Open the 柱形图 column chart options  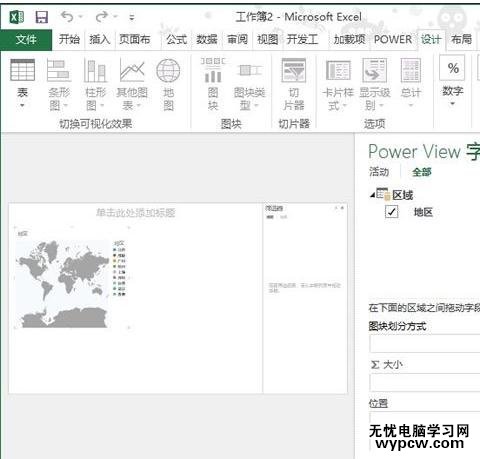(x=95, y=84)
